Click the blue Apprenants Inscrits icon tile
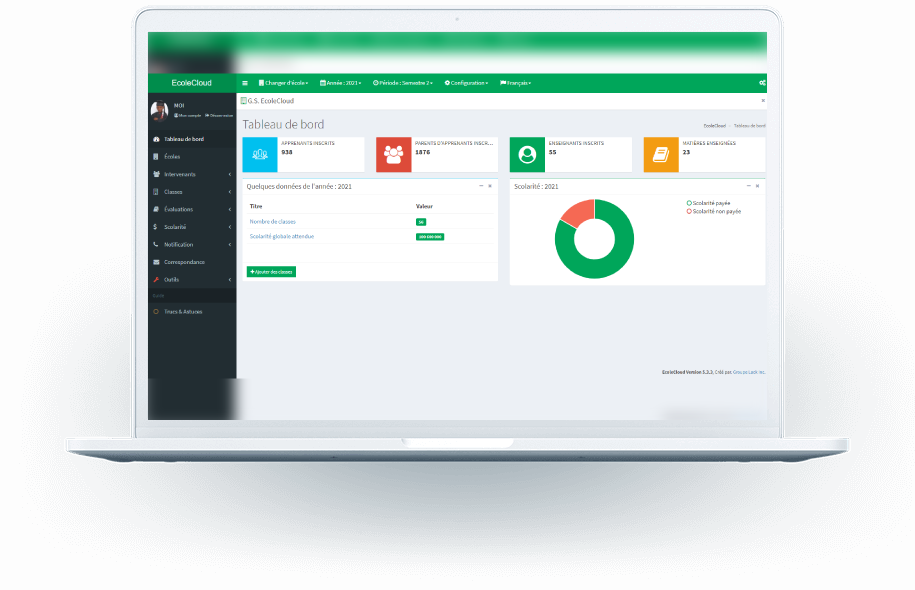The height and width of the screenshot is (590, 915). [260, 155]
